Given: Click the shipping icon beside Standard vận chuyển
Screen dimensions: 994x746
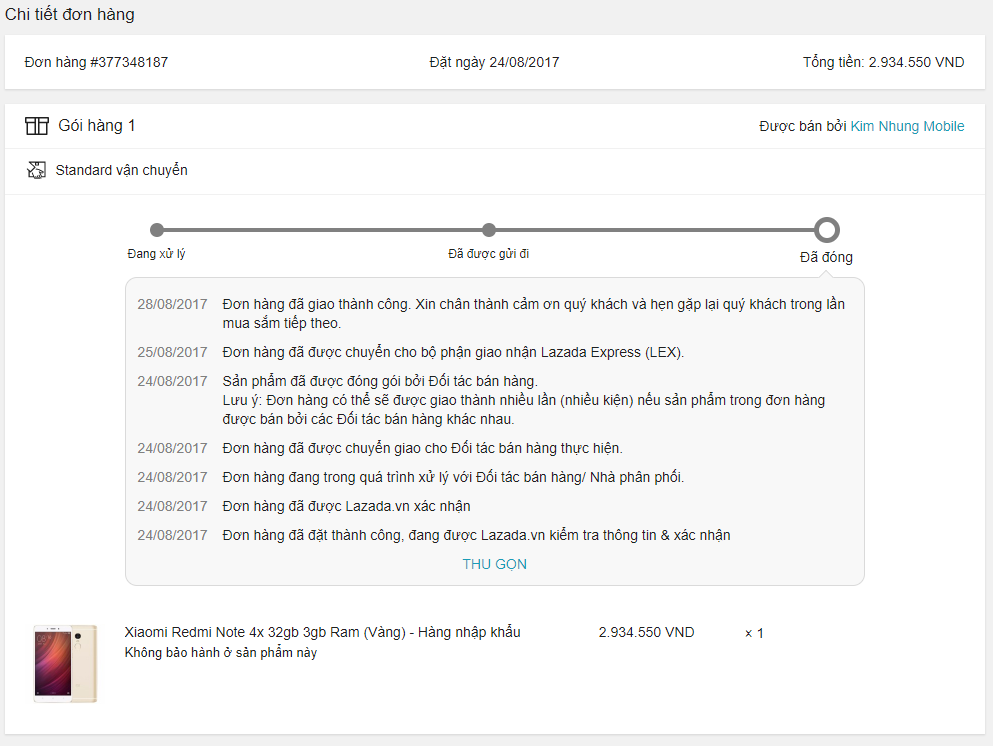Looking at the screenshot, I should coord(37,170).
